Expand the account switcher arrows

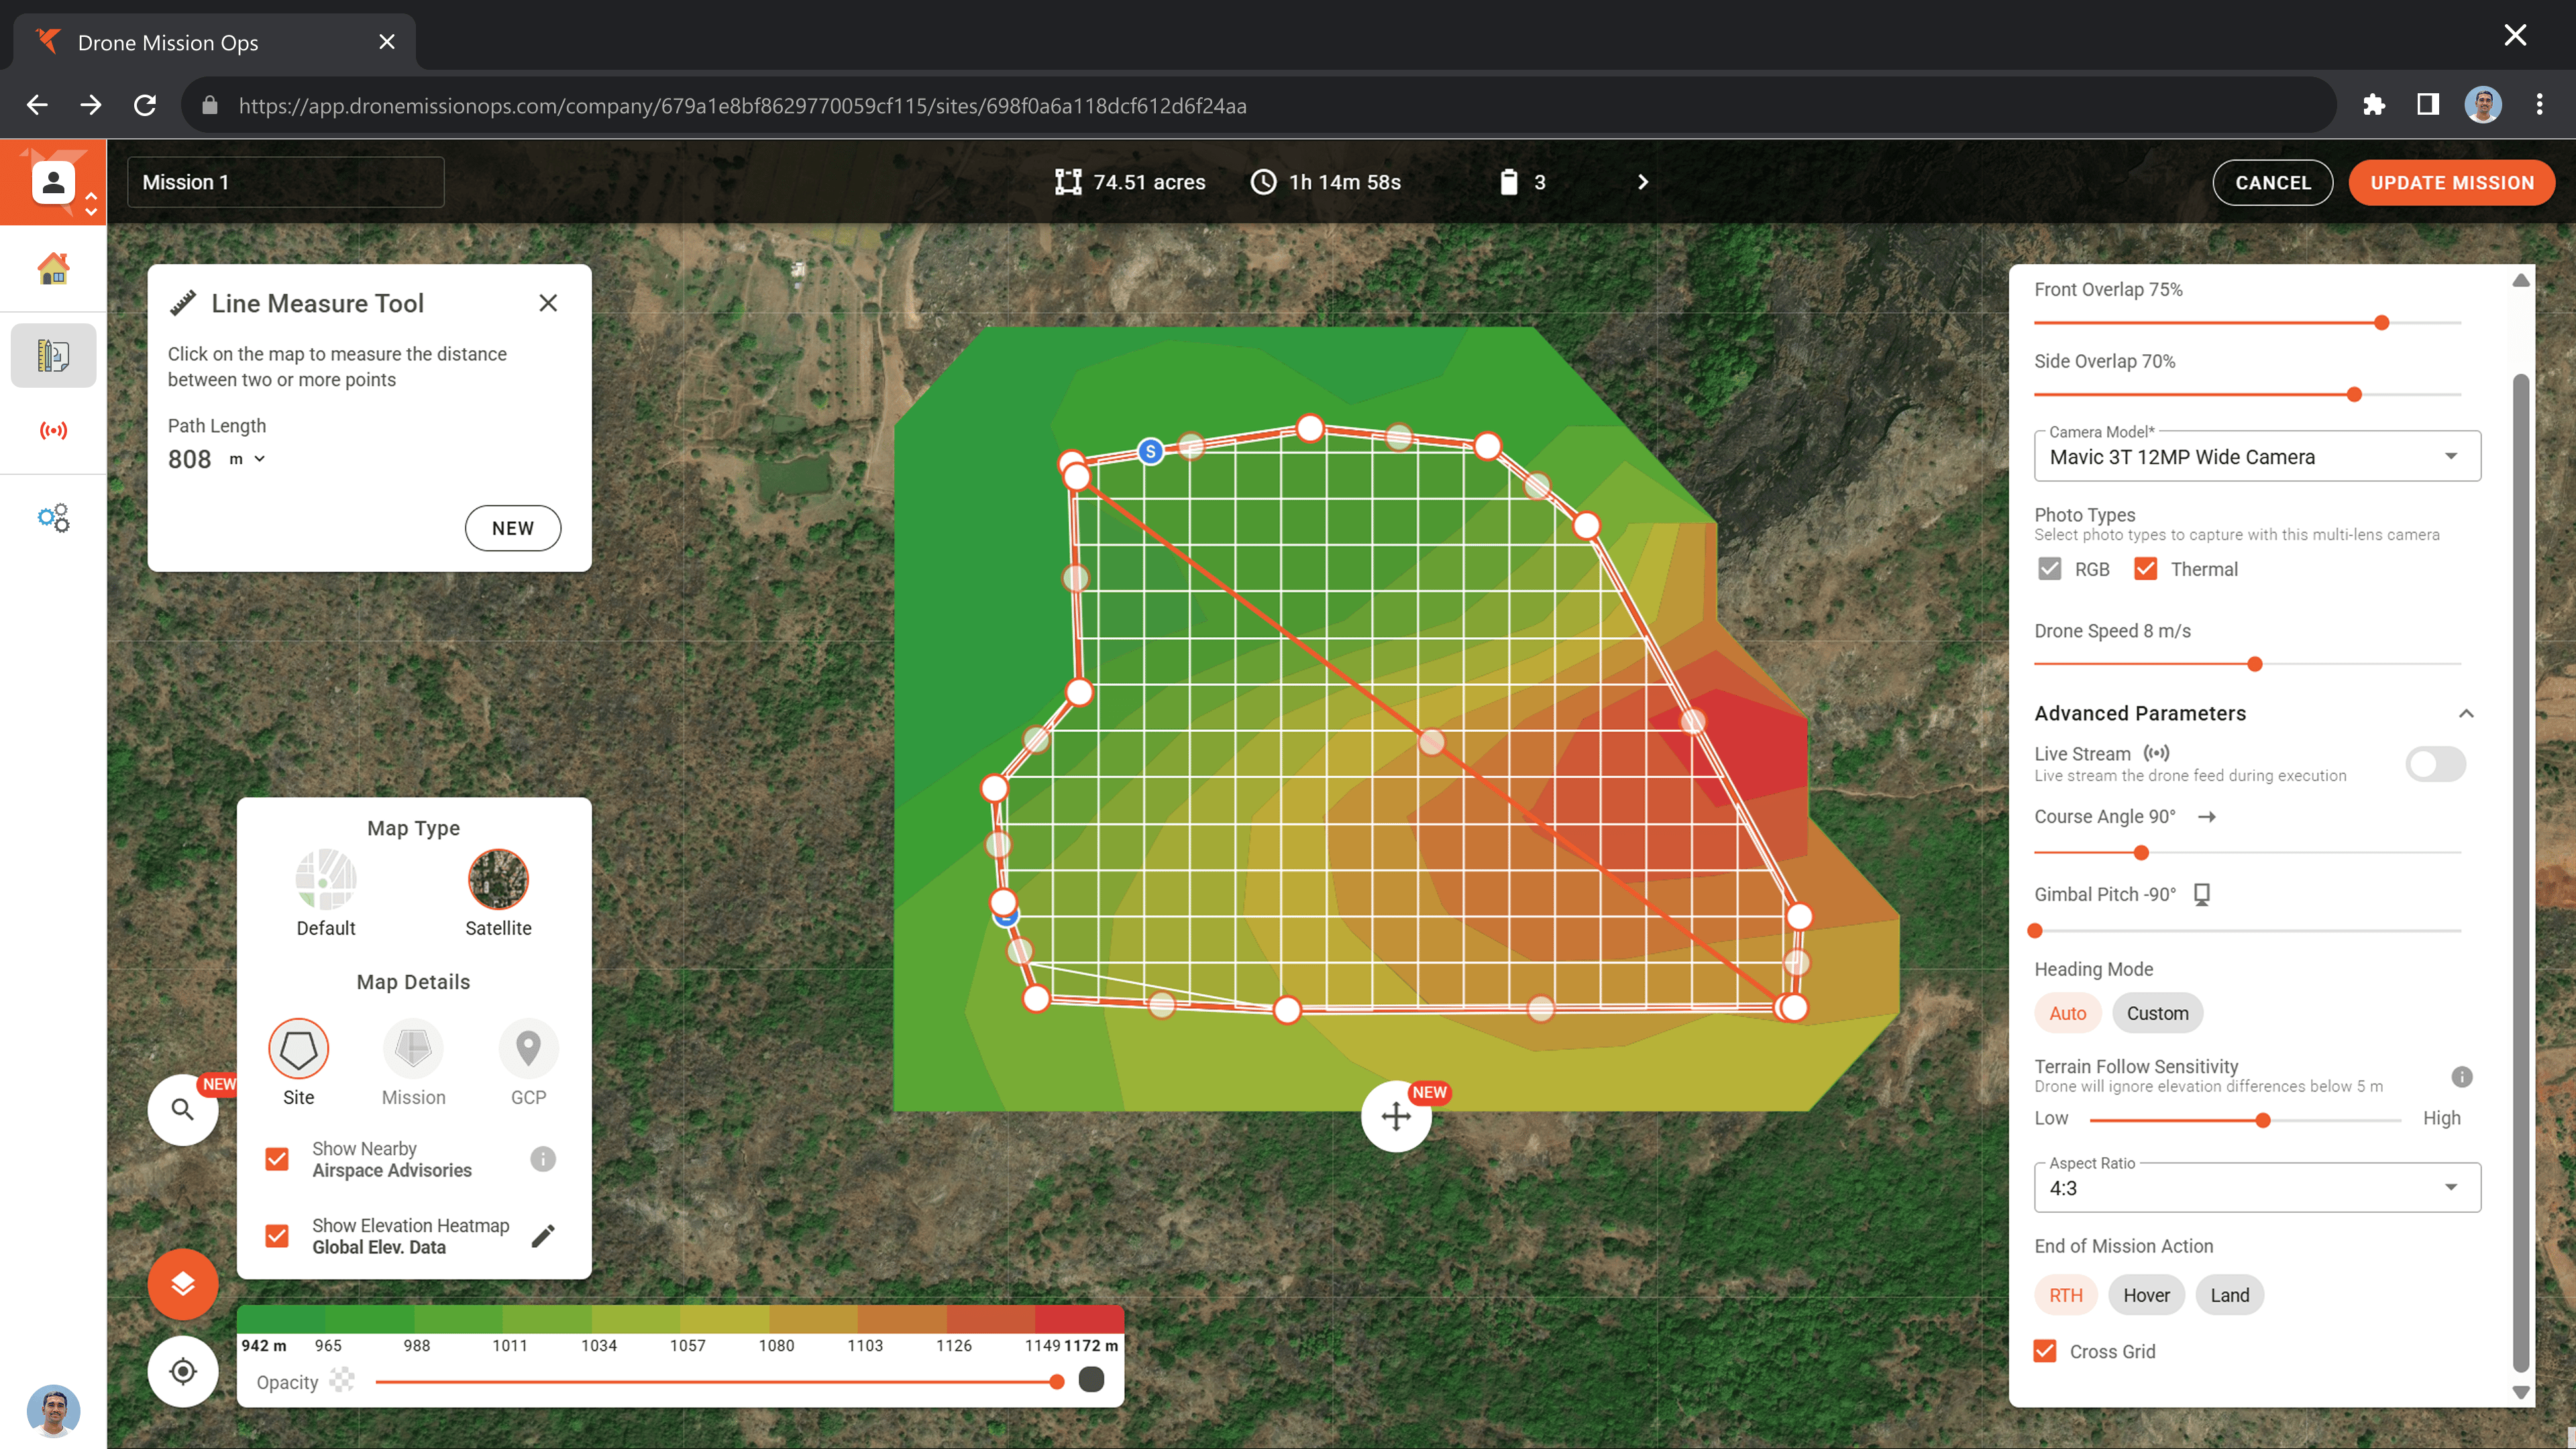[91, 204]
